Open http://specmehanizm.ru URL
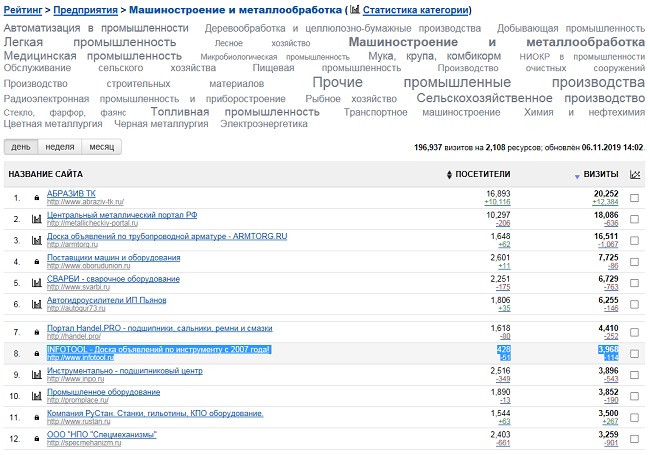650x455 pixels. tap(84, 443)
